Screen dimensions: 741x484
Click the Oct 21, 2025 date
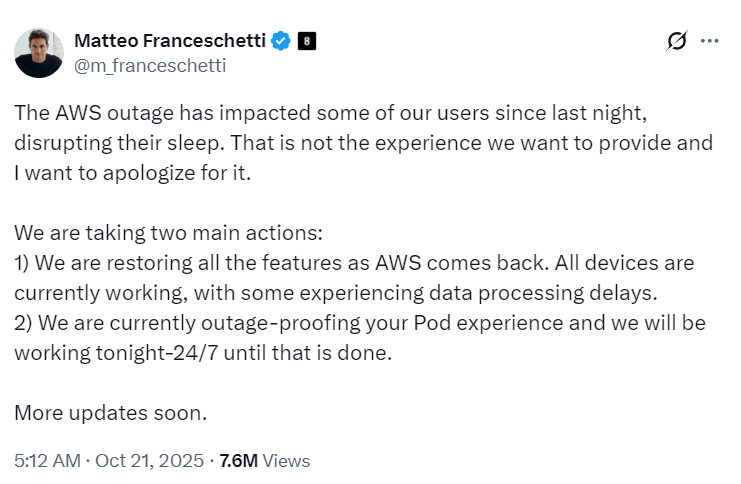point(152,461)
